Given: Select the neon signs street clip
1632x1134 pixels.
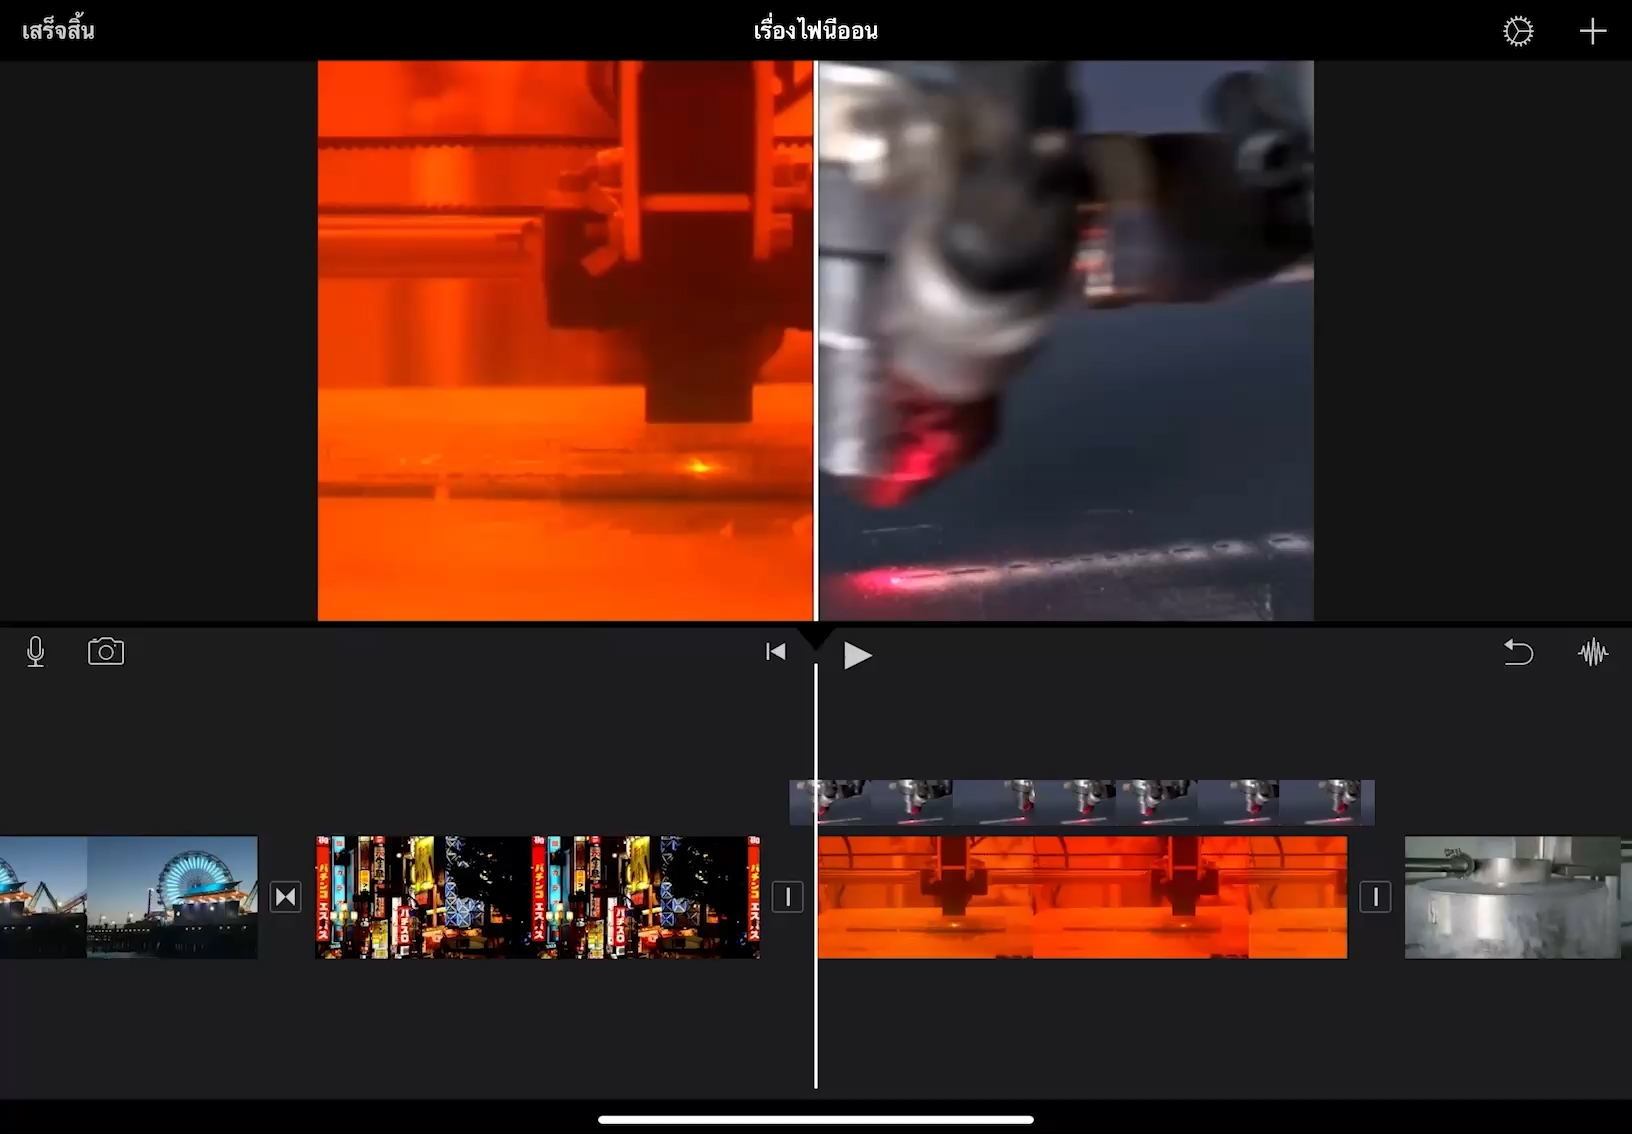Looking at the screenshot, I should click(537, 897).
